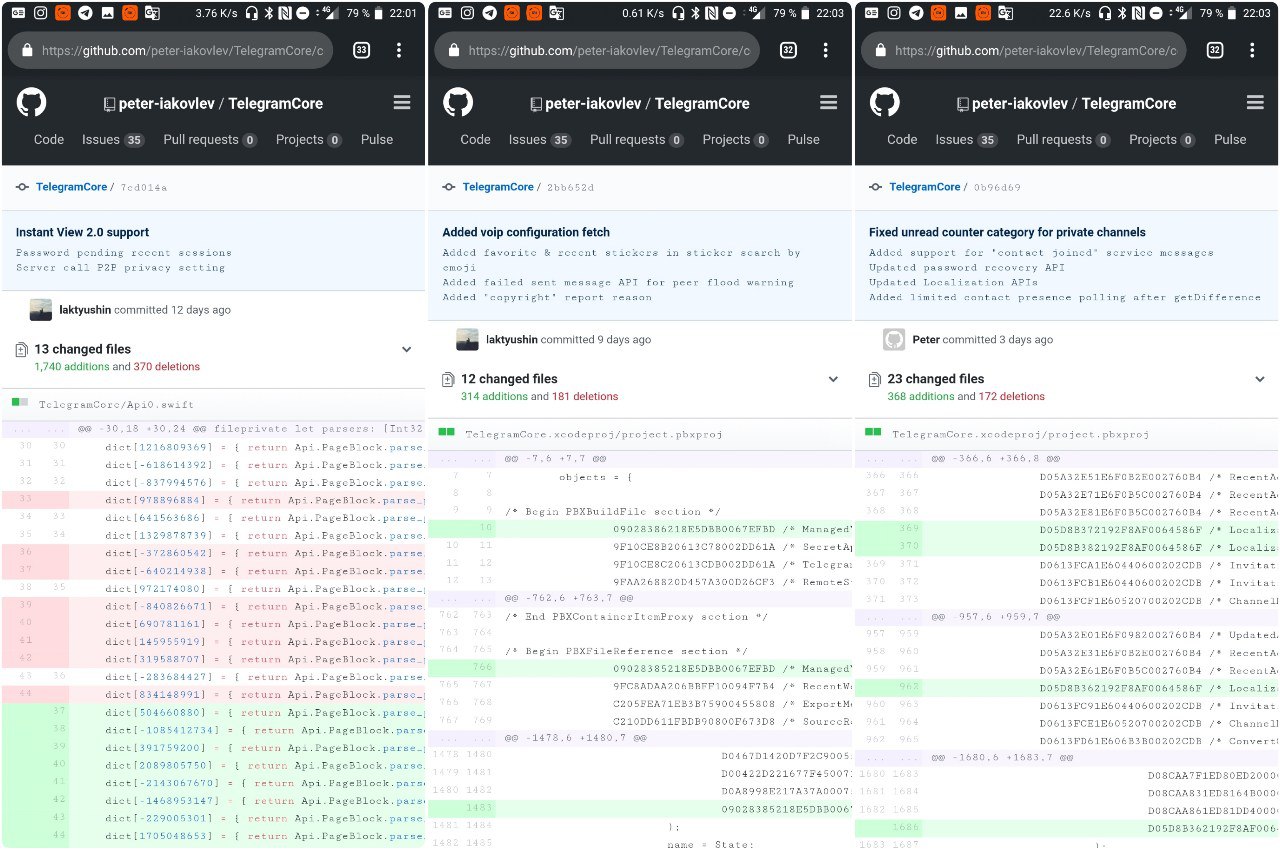
Task: Open browser three-dot menu on unread counter screen
Action: click(1252, 50)
